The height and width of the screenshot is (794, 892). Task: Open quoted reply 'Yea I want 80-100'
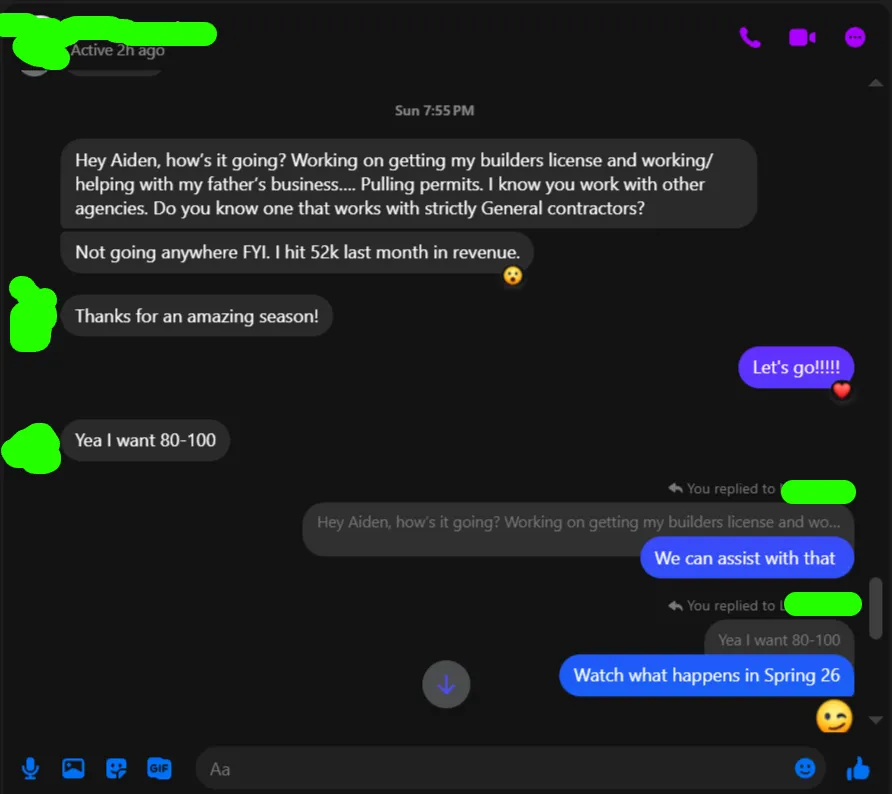(779, 640)
